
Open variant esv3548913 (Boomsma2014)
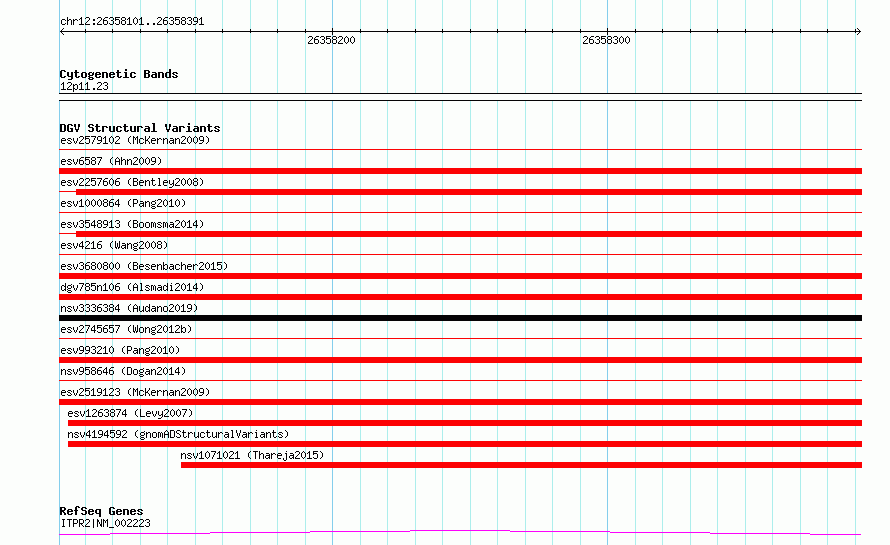[x=132, y=224]
